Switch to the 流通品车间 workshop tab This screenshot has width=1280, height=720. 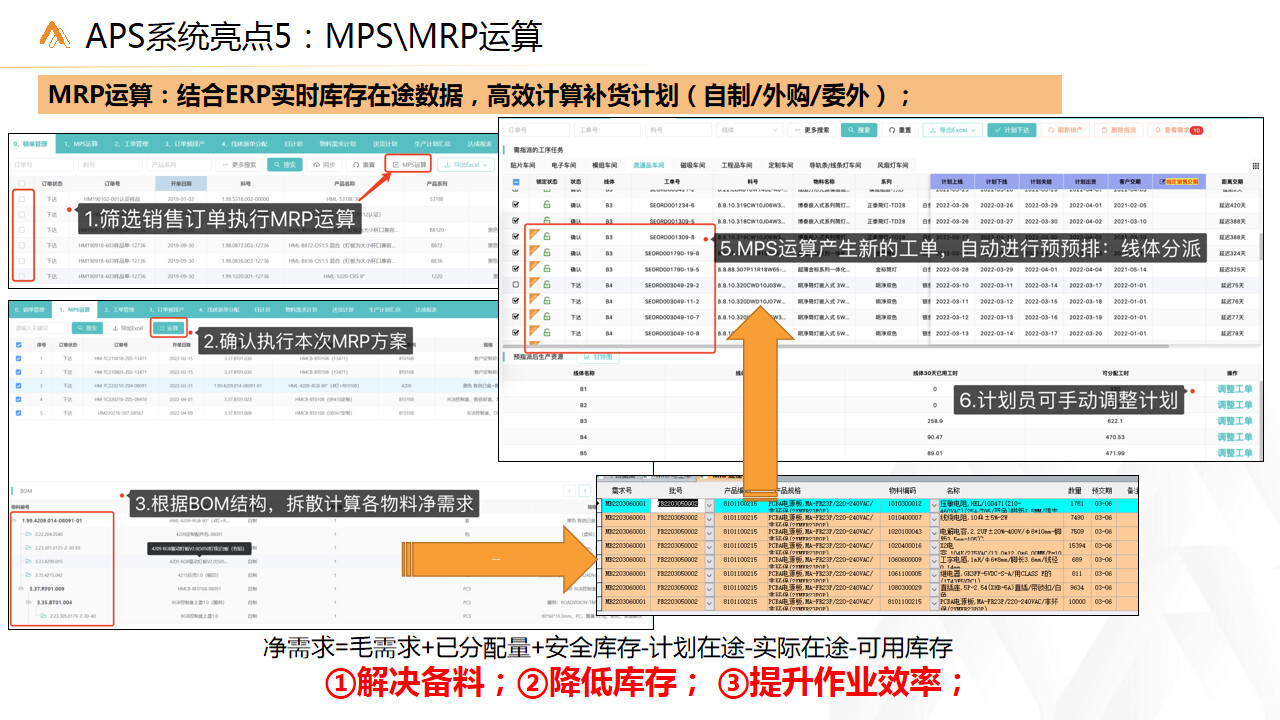tap(649, 165)
